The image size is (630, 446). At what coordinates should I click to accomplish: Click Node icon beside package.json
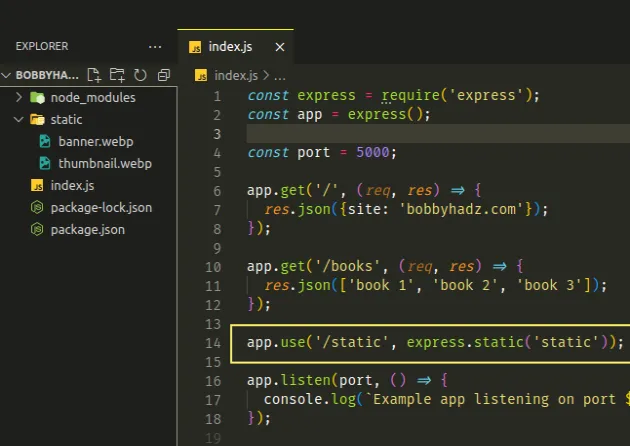37,230
